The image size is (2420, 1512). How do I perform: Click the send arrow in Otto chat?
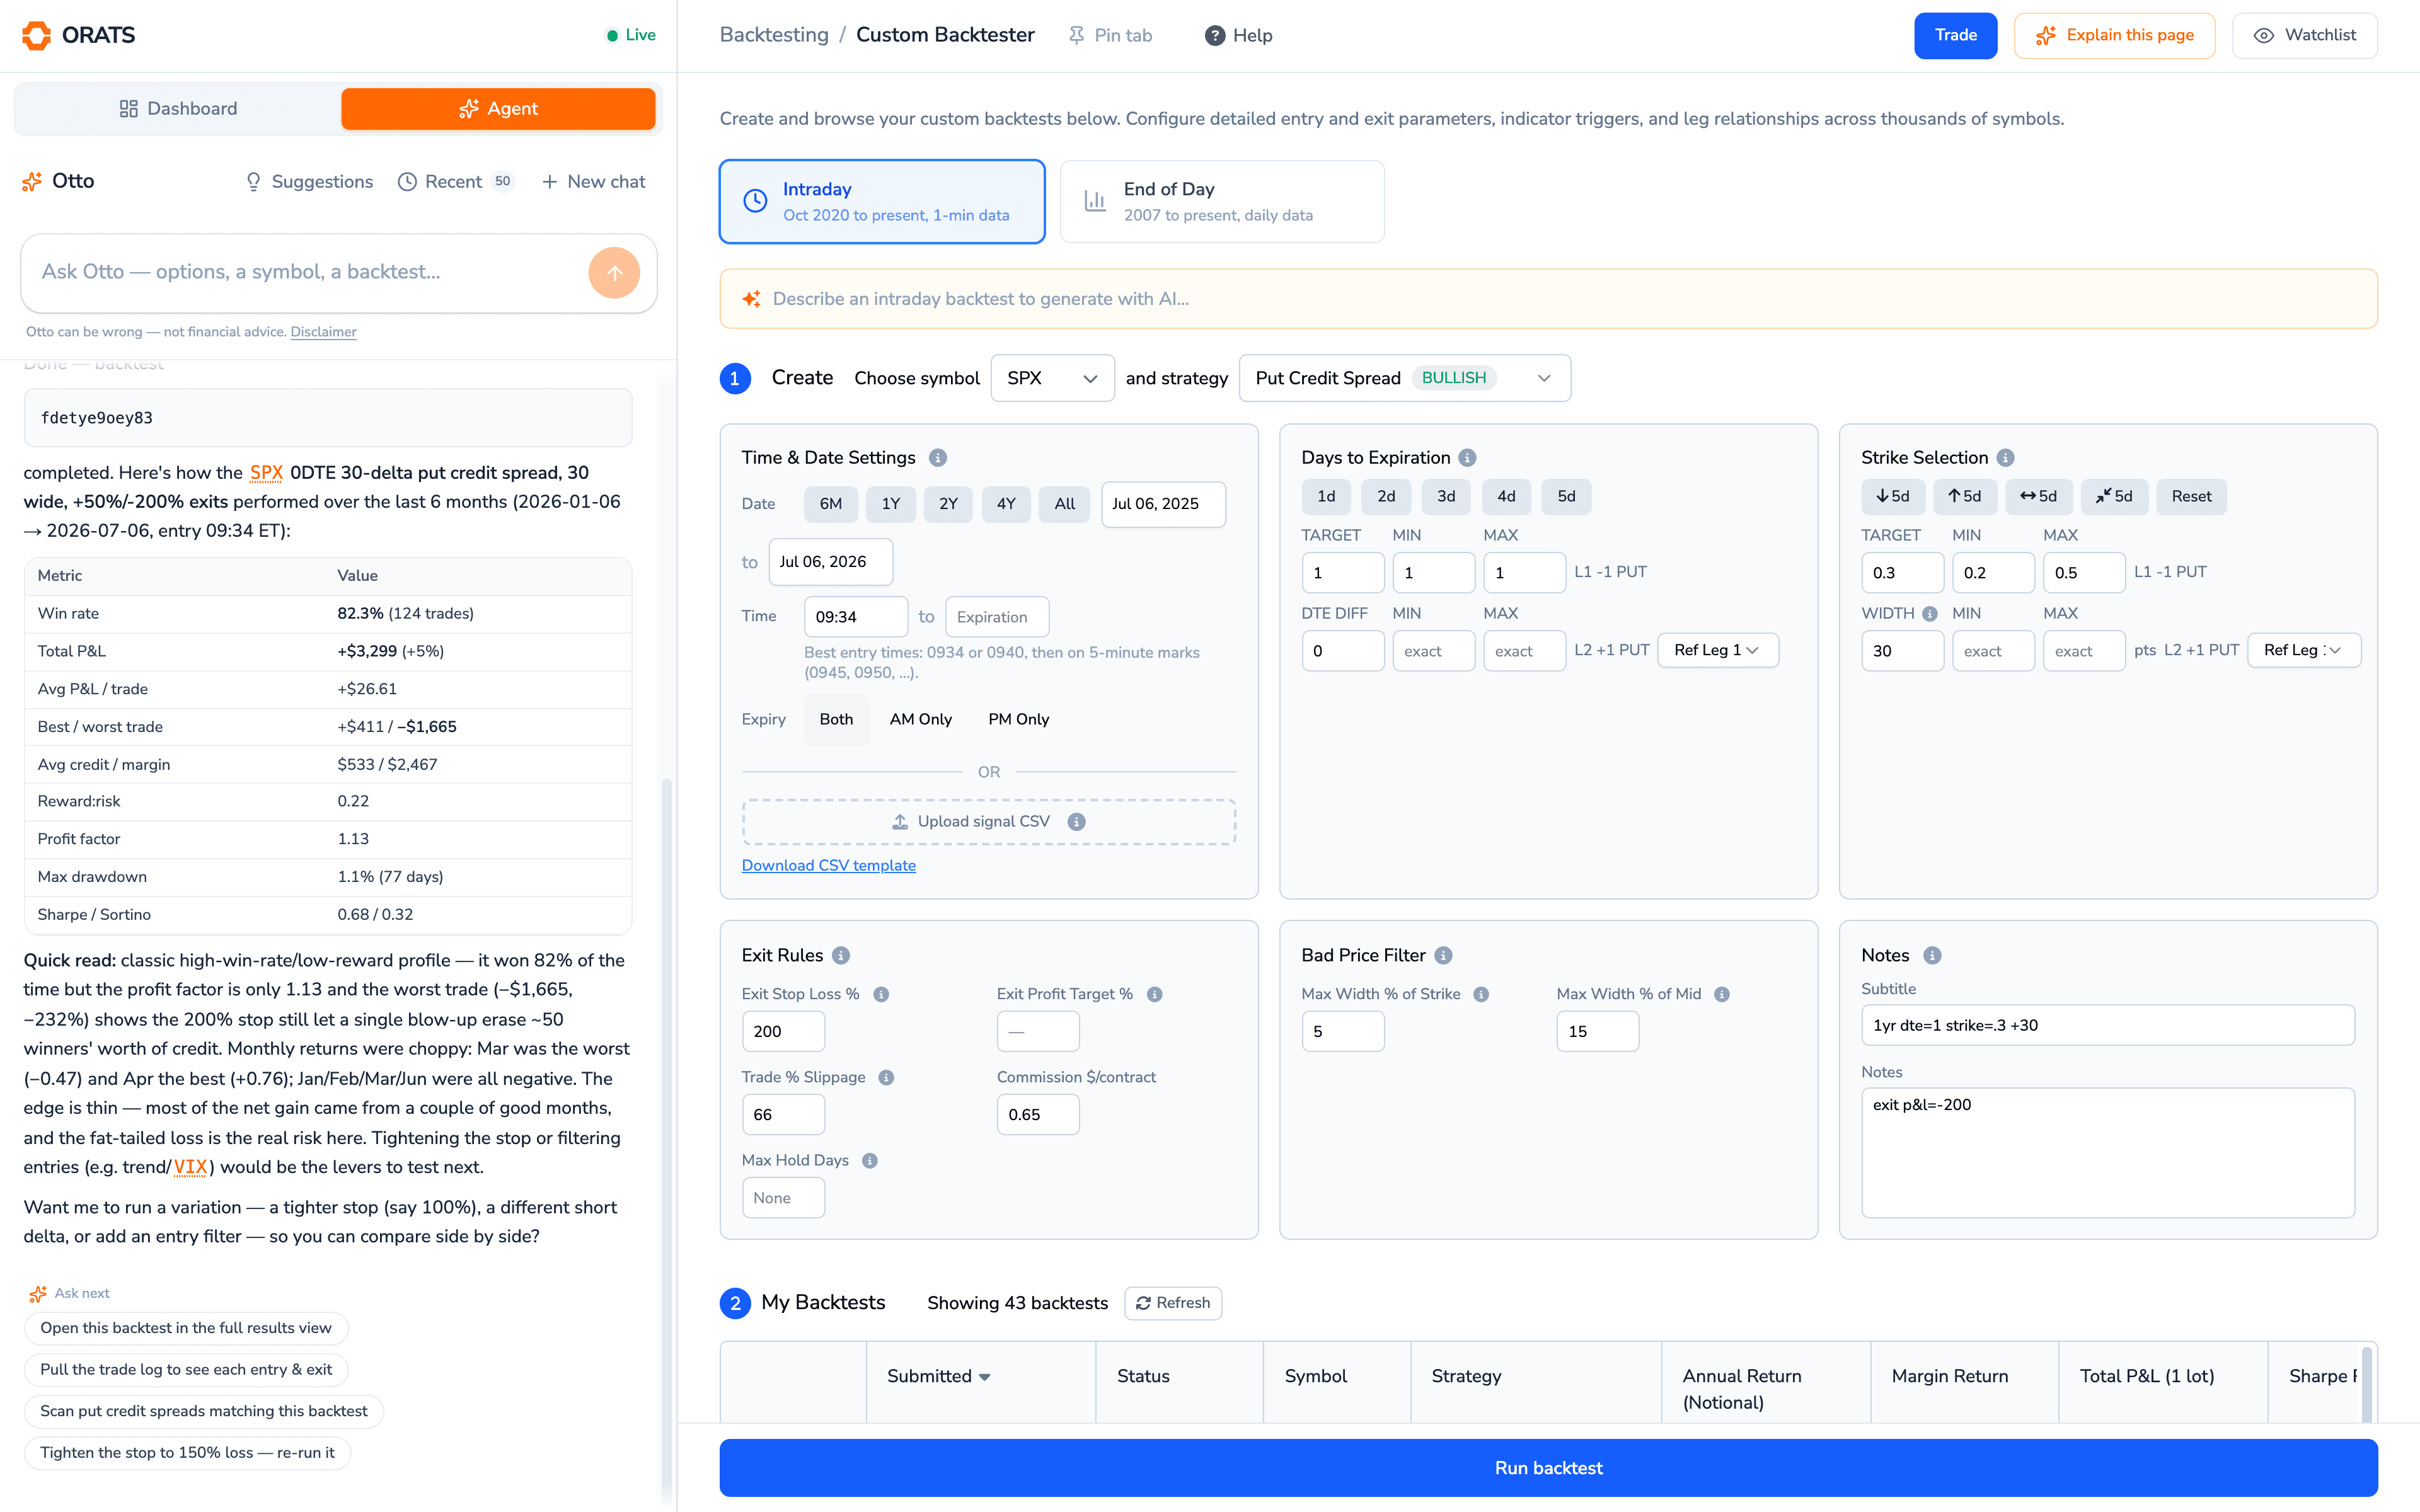click(614, 273)
